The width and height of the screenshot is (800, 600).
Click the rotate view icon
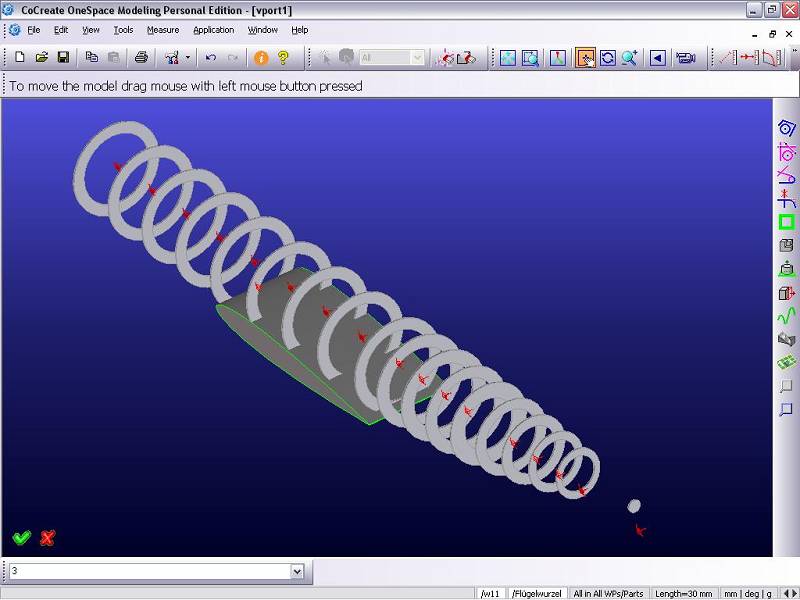tap(607, 58)
